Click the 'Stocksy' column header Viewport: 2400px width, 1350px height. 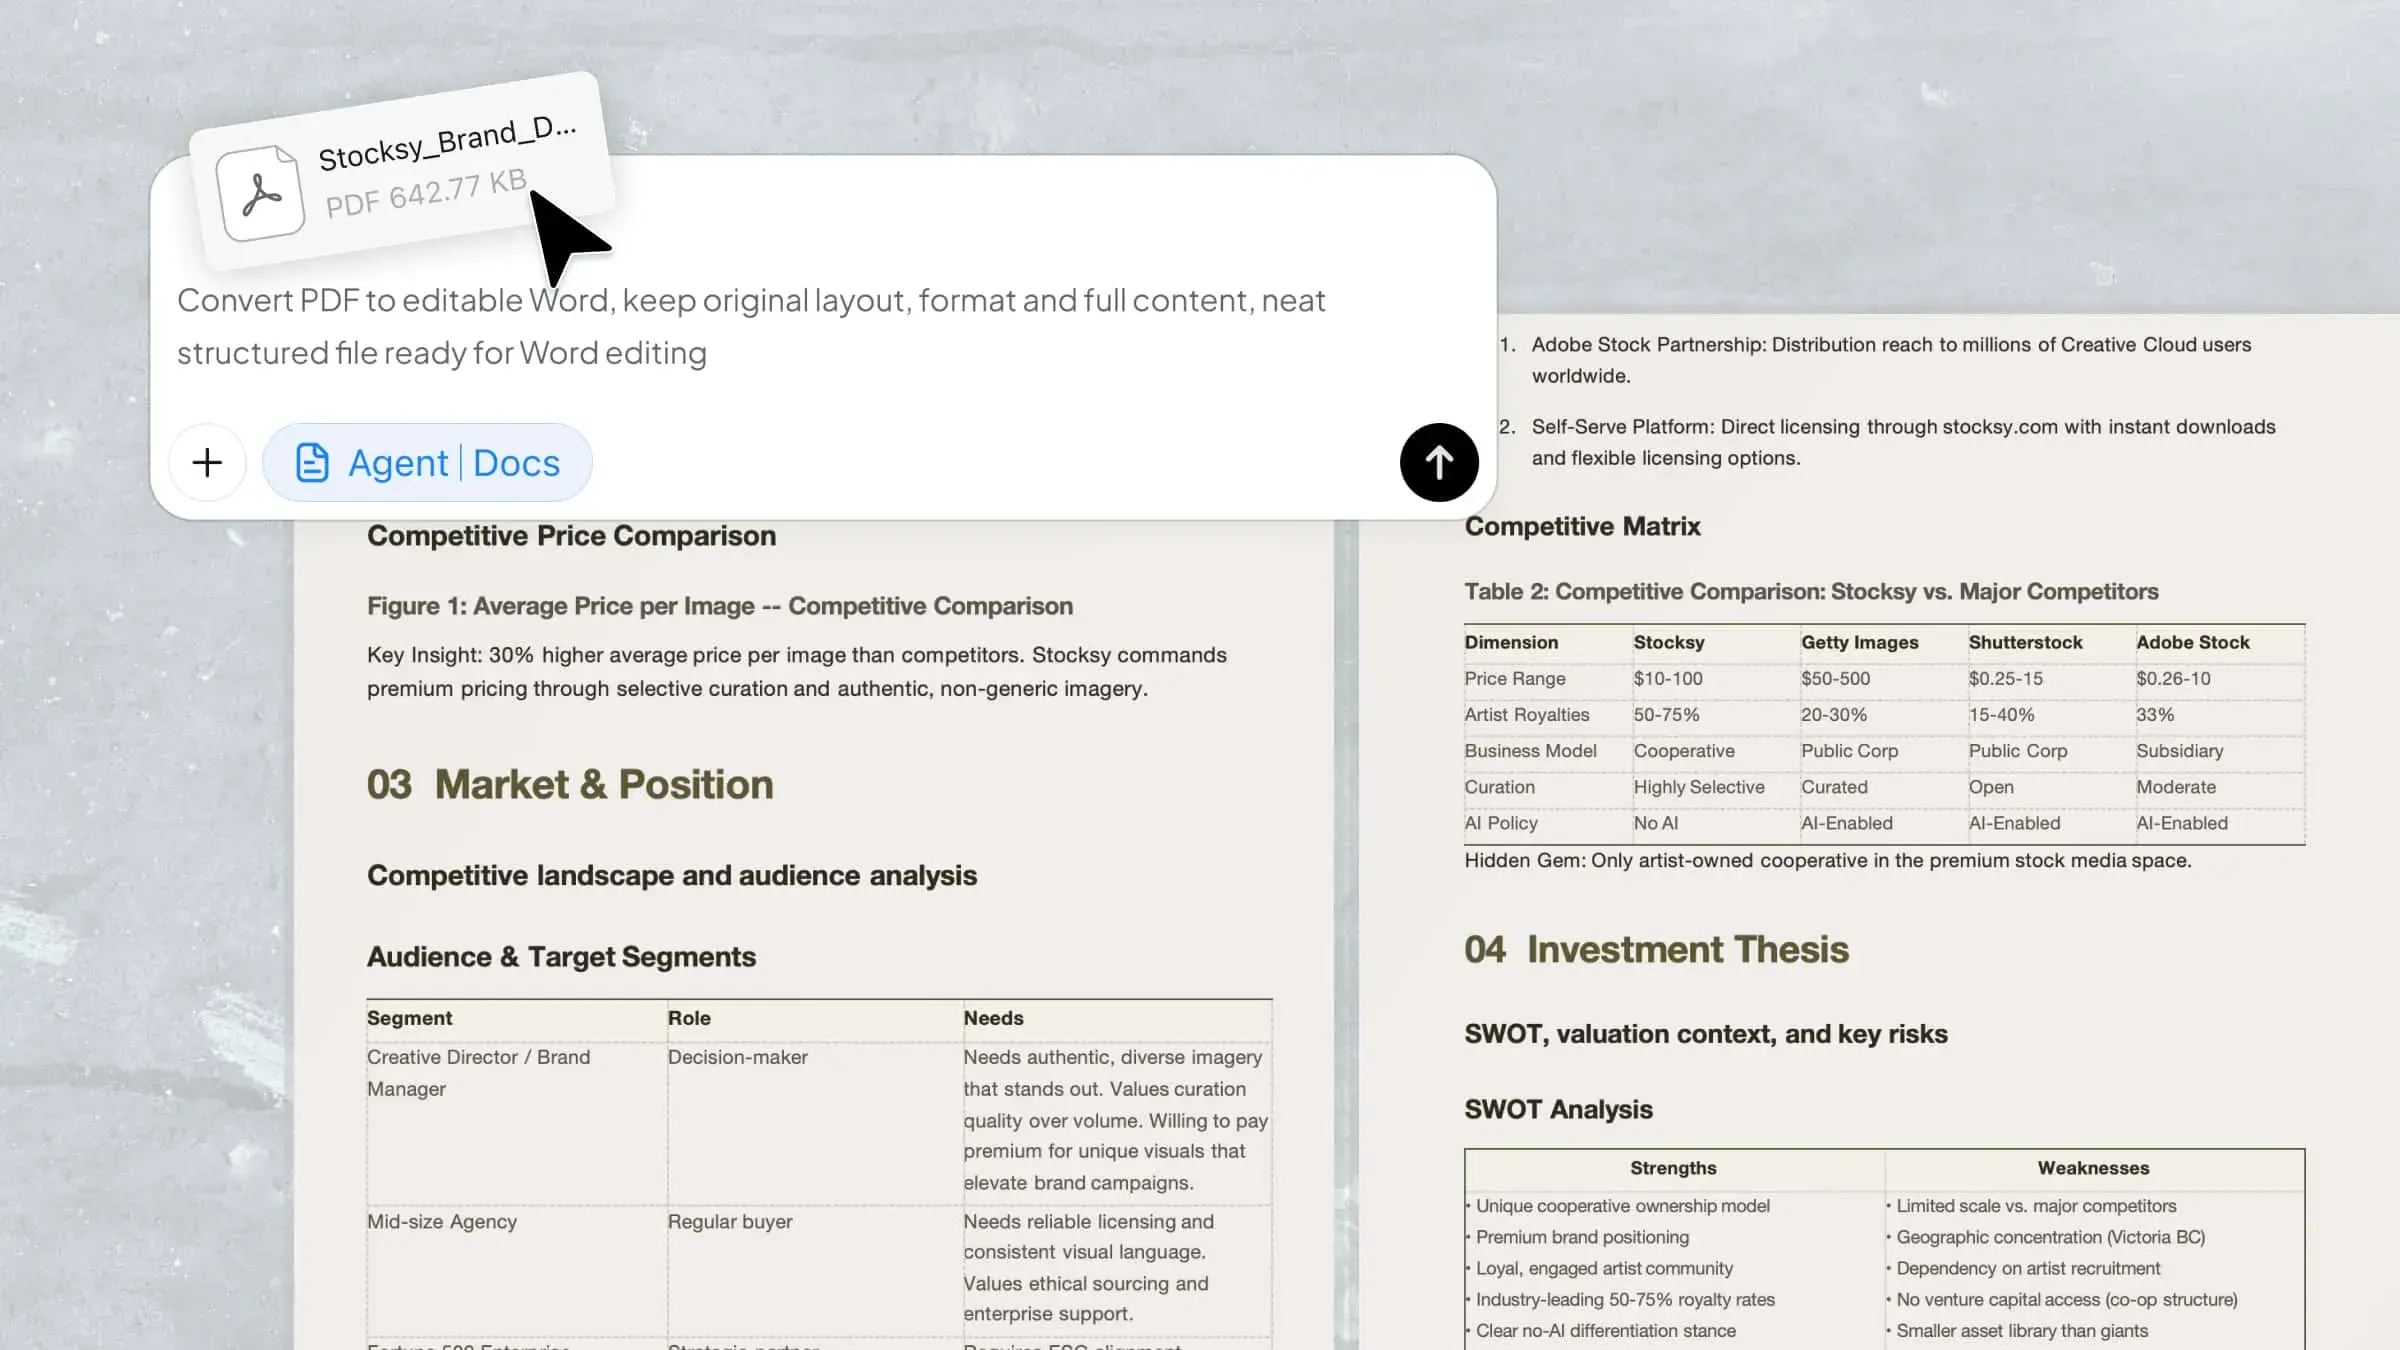pos(1669,642)
